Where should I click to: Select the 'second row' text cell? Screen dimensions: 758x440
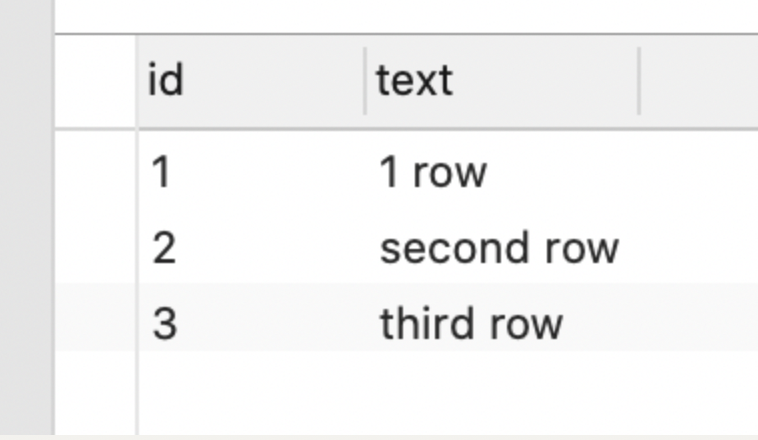[x=502, y=248]
